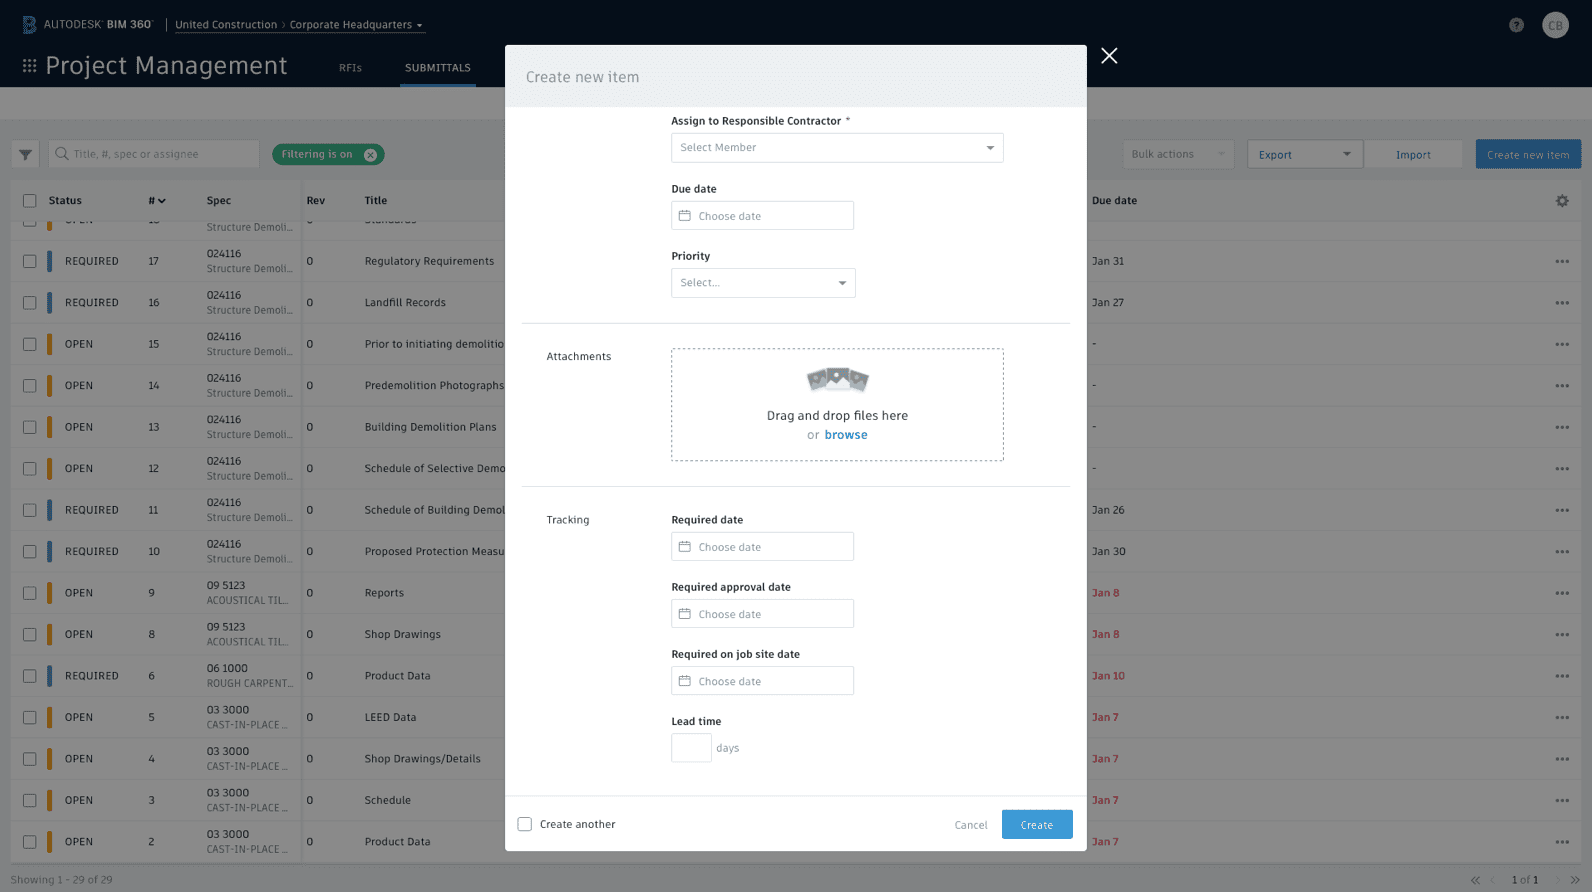This screenshot has width=1592, height=892.
Task: Switch to the Submittals tab
Action: [x=438, y=68]
